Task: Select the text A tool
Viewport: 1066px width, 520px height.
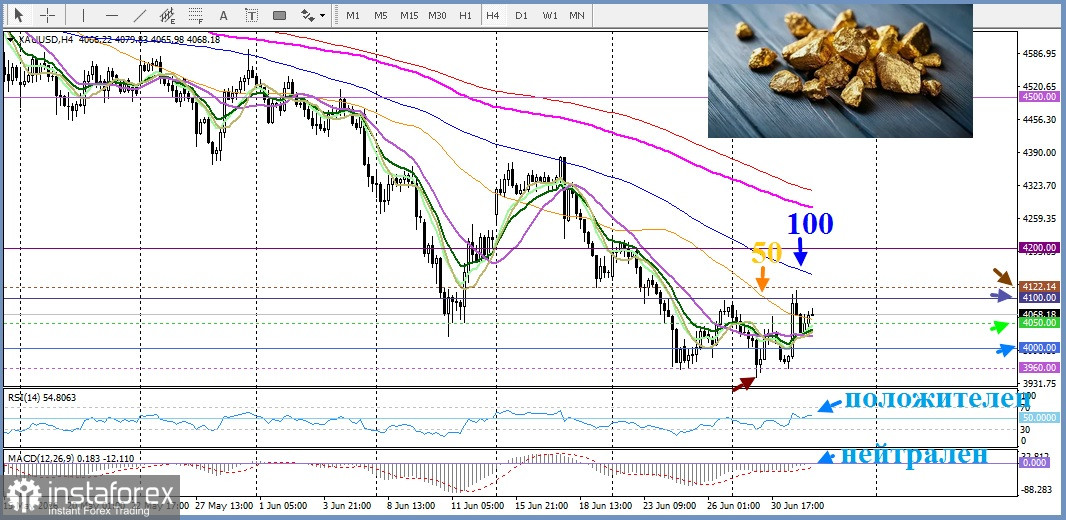Action: tap(224, 15)
